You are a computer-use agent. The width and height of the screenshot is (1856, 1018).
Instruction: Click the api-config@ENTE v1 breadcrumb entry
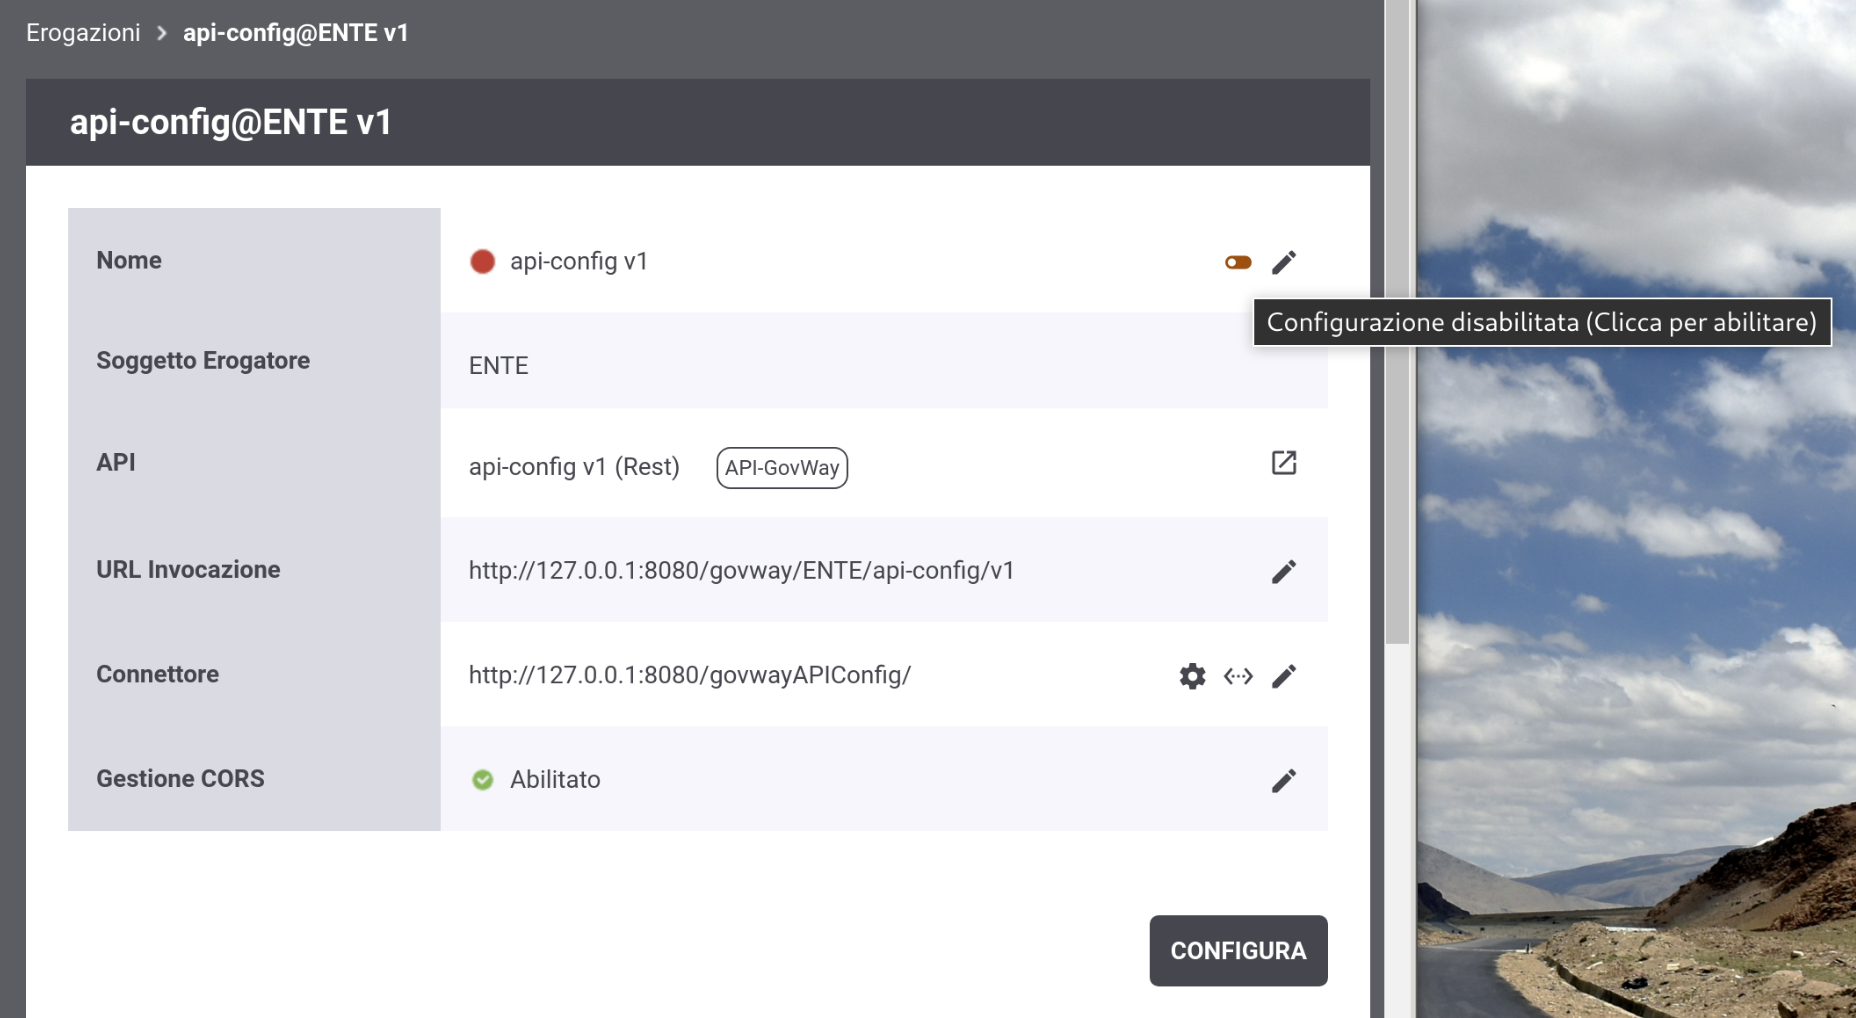[x=296, y=33]
